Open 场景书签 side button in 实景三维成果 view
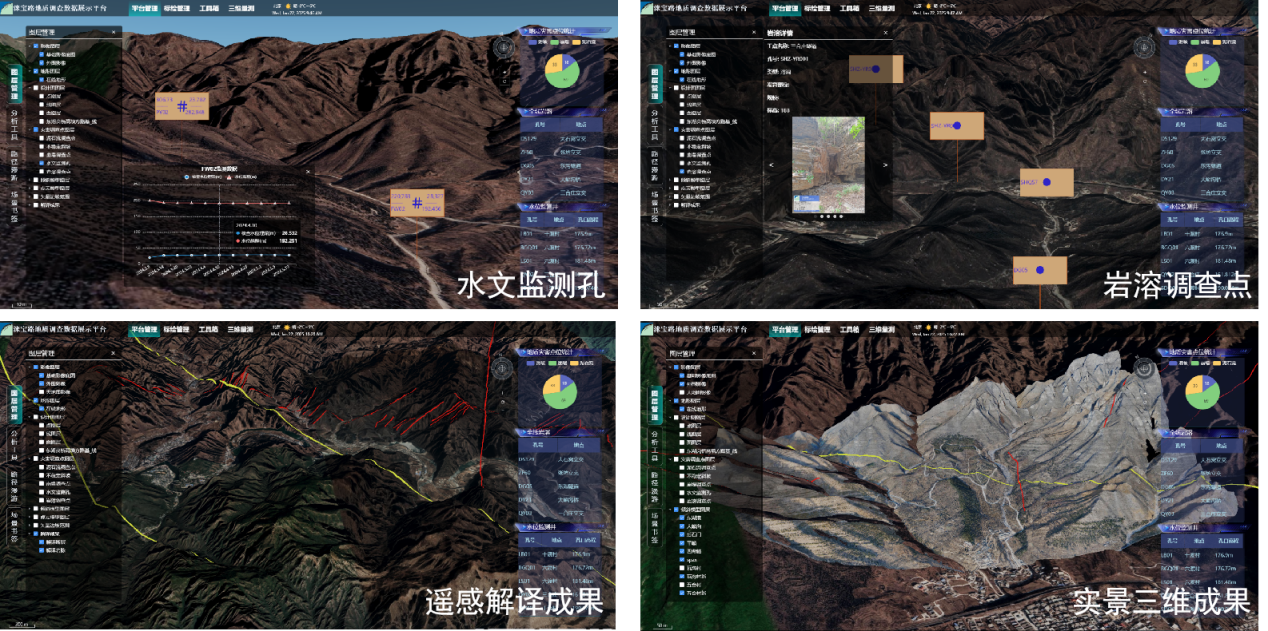This screenshot has width=1268, height=631. pyautogui.click(x=656, y=526)
